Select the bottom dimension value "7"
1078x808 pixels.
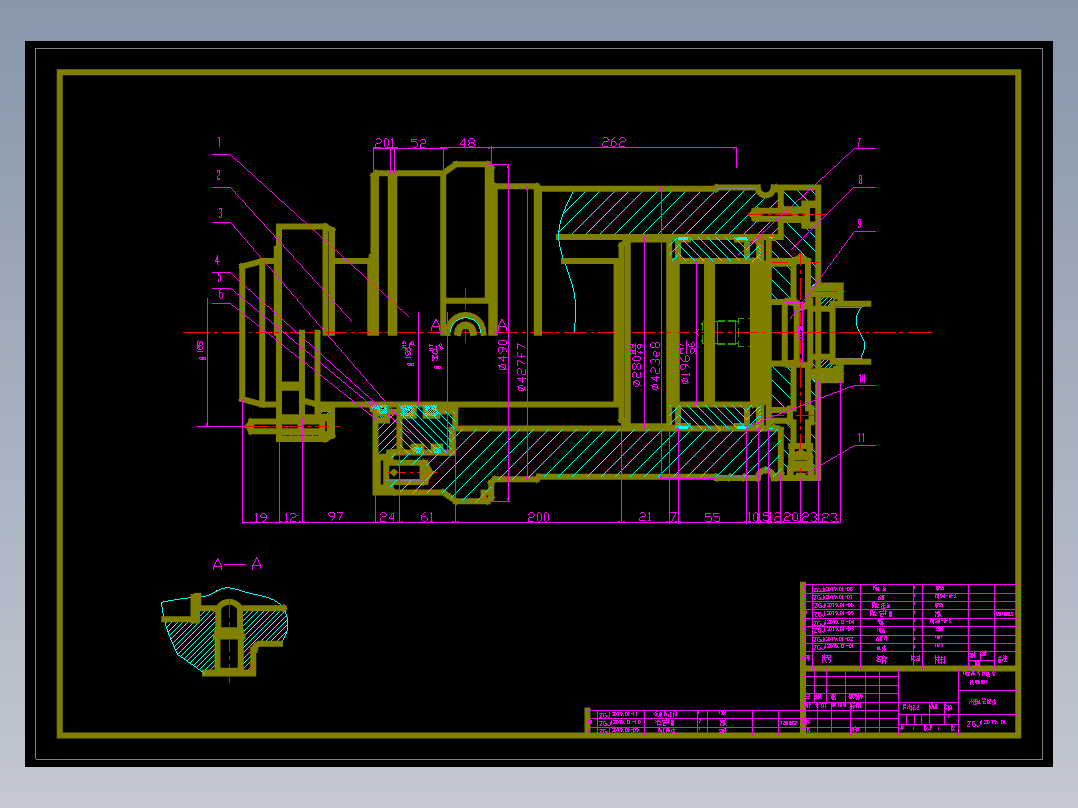click(x=674, y=516)
